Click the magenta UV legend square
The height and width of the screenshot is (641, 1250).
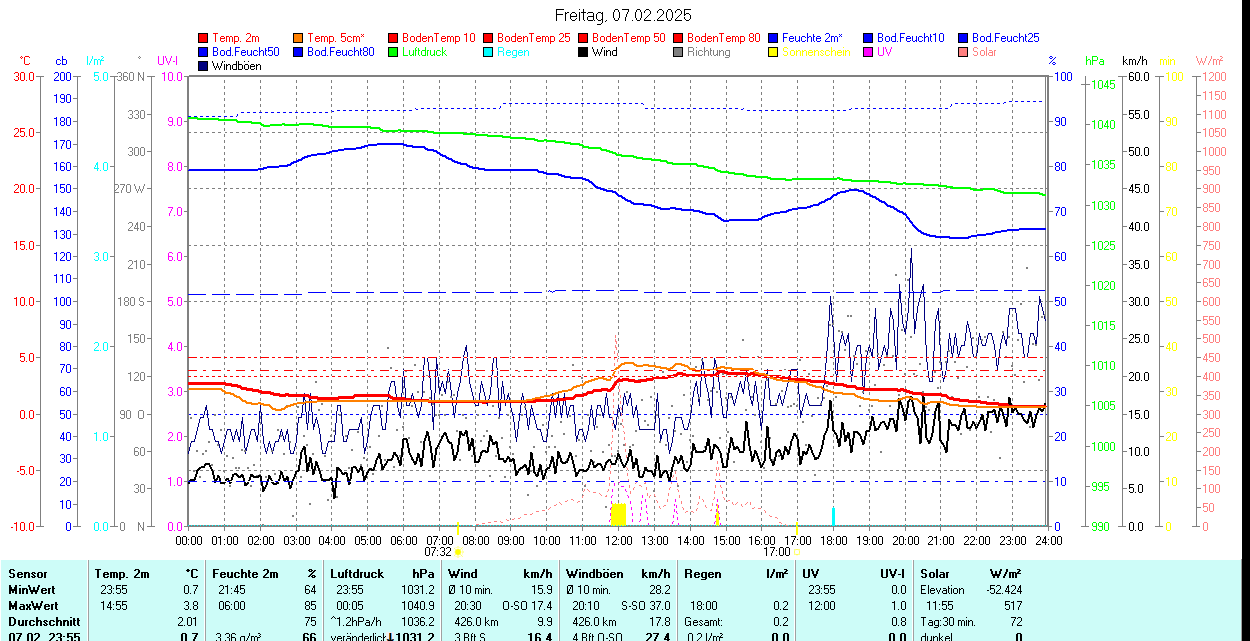pos(869,52)
